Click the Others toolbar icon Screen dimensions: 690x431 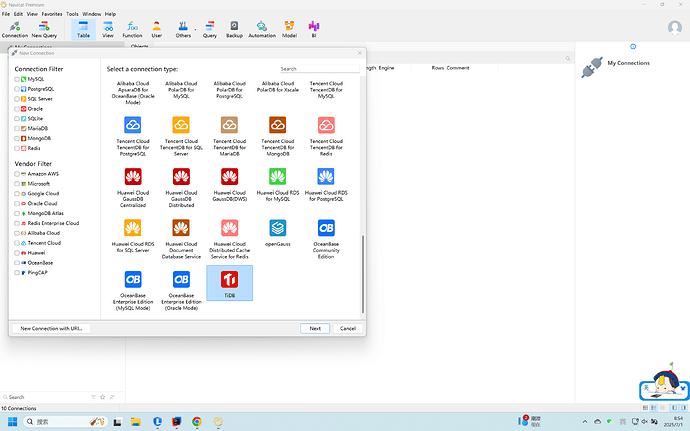183,29
